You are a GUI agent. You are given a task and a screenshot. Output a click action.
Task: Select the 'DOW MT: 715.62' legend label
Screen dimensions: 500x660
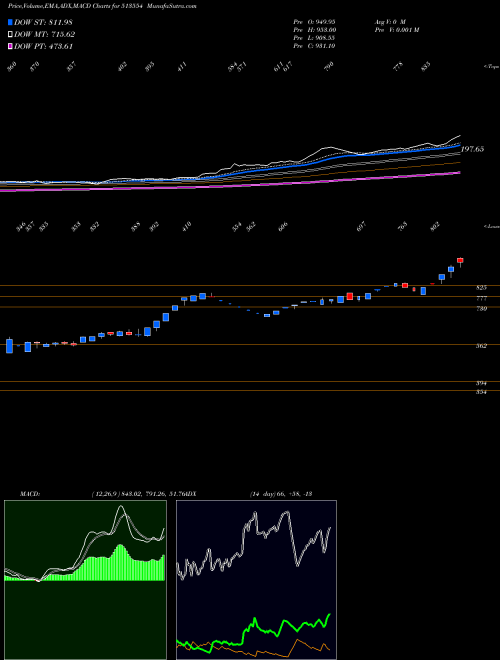pos(45,34)
